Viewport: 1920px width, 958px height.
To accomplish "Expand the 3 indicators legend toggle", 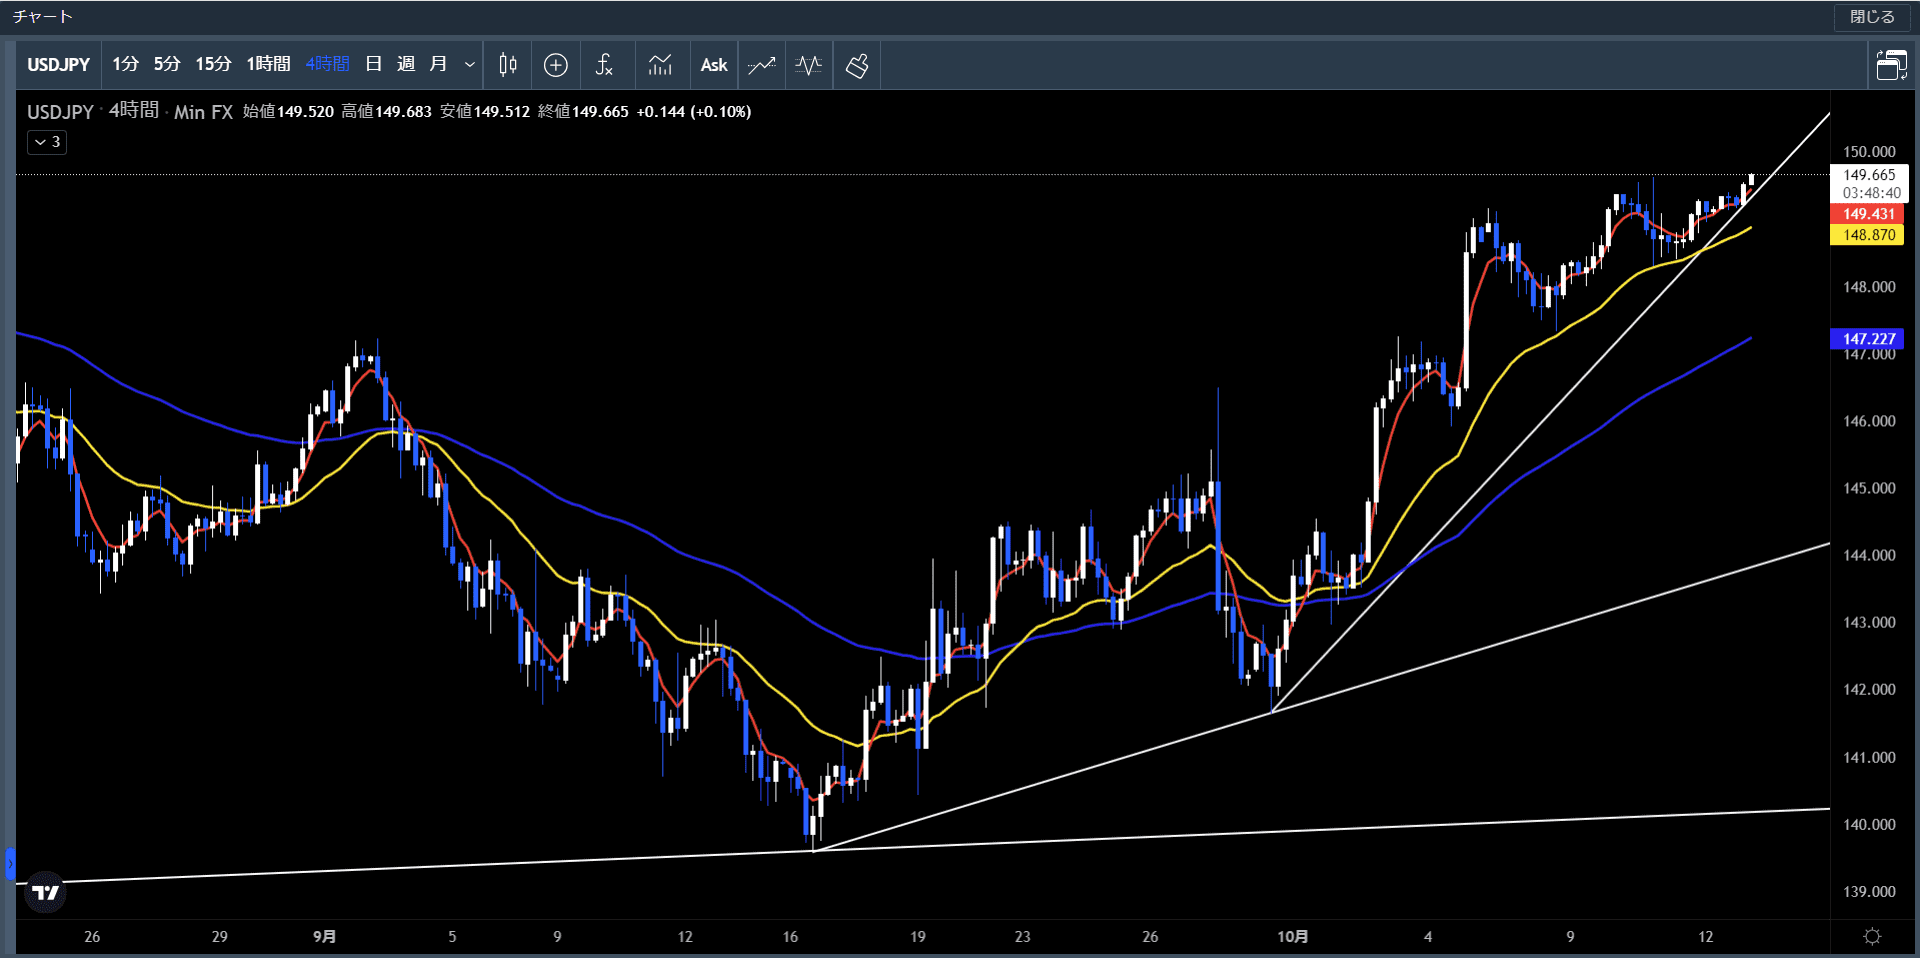I will click(47, 142).
